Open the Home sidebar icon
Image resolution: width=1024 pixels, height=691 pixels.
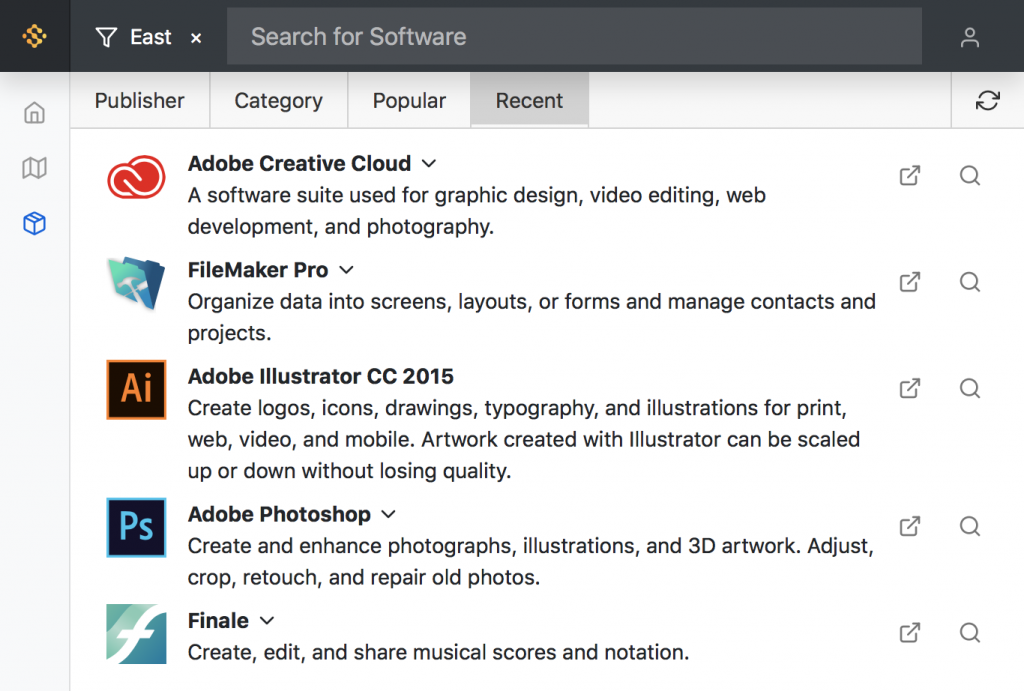[x=35, y=112]
